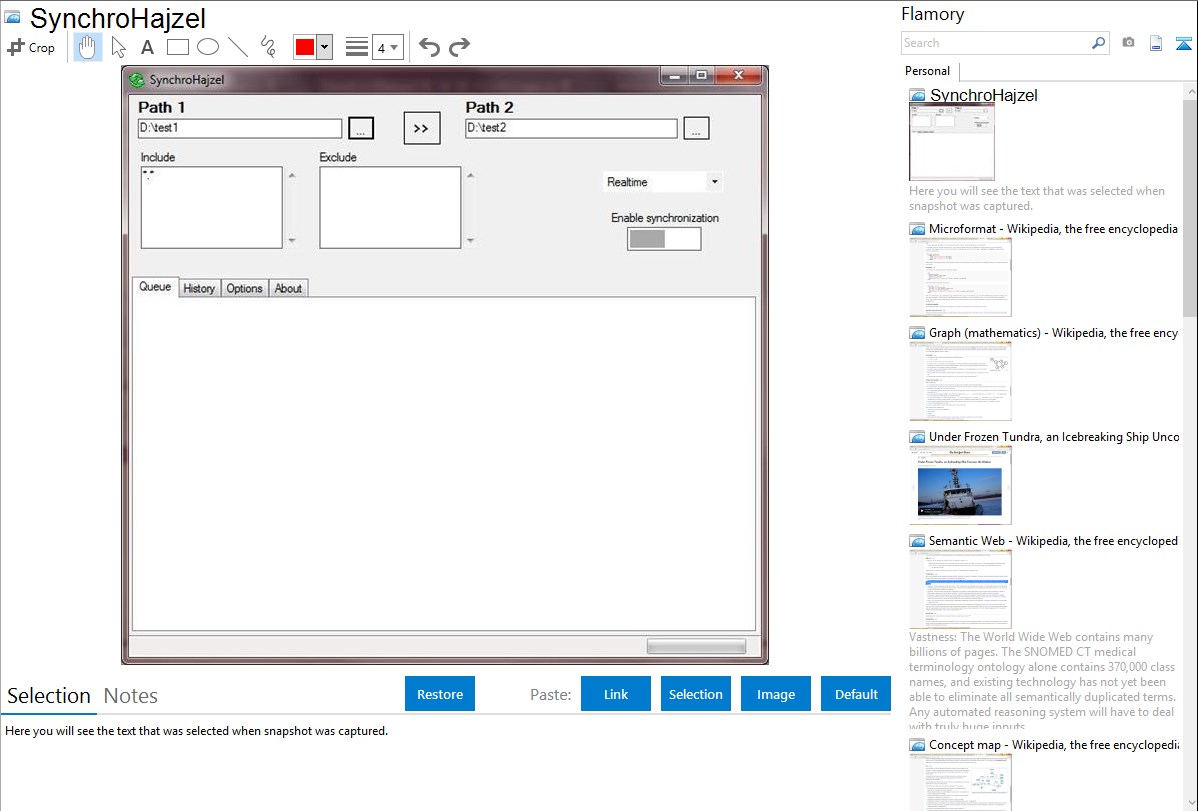Select the straight line tool
The height and width of the screenshot is (811, 1198).
tap(237, 47)
